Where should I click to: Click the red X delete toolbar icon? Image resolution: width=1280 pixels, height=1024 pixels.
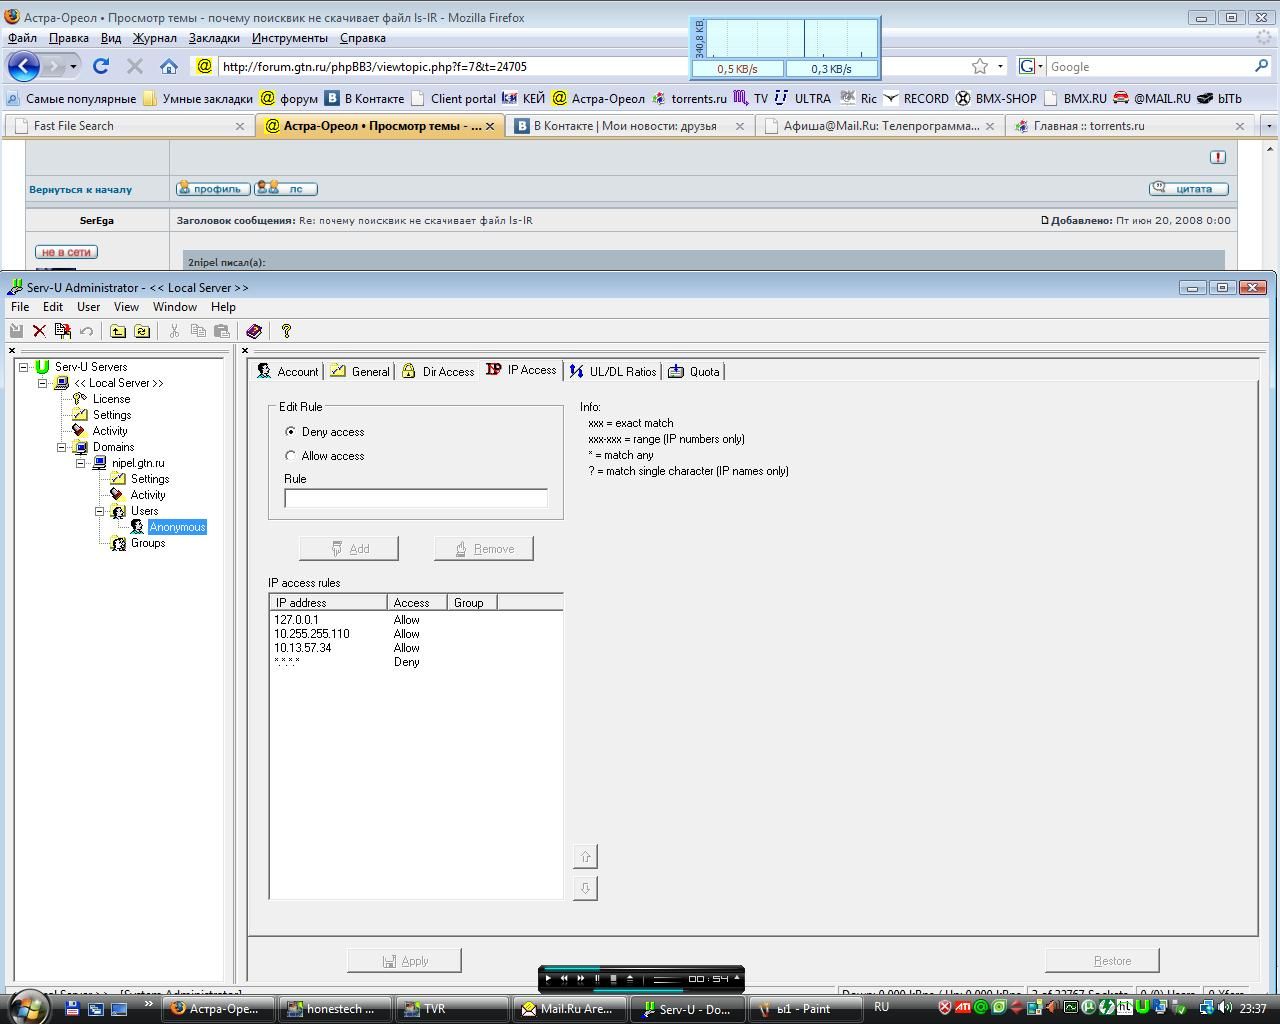[x=39, y=331]
